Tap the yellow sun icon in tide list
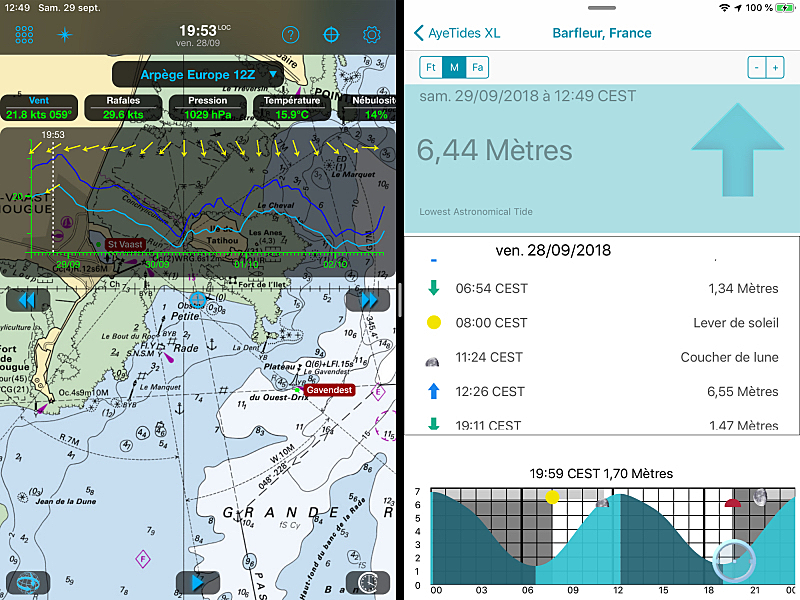The width and height of the screenshot is (800, 600). pyautogui.click(x=434, y=322)
